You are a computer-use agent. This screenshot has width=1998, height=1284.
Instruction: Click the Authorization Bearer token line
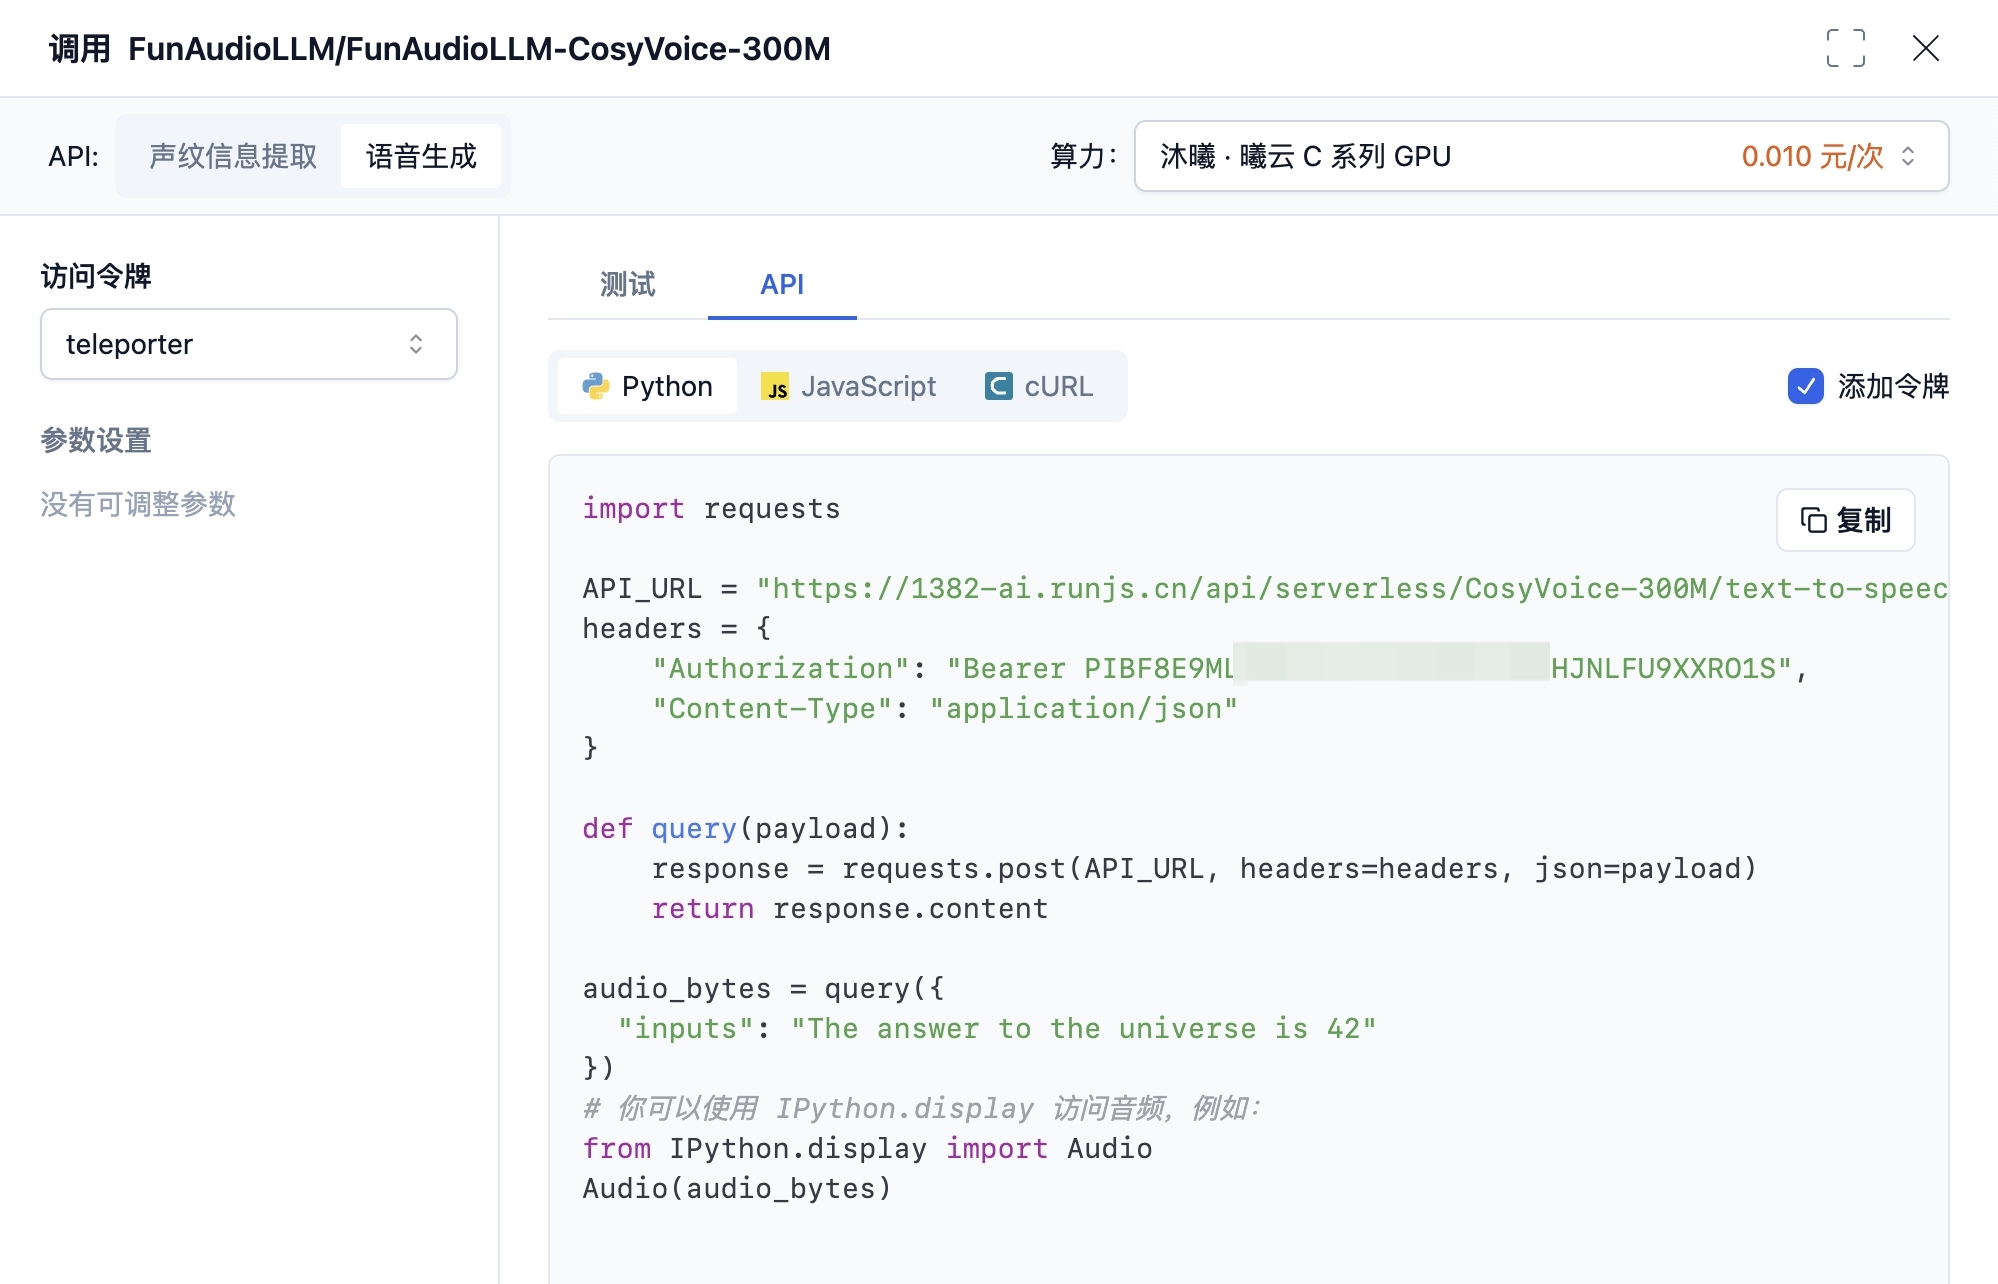click(x=1230, y=668)
